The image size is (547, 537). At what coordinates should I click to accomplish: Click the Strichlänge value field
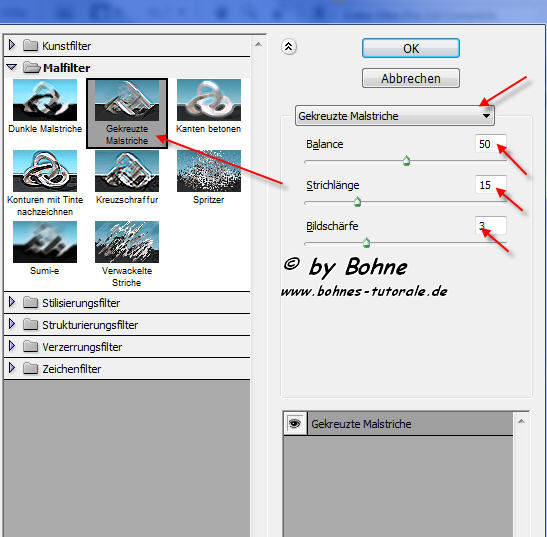pos(490,185)
